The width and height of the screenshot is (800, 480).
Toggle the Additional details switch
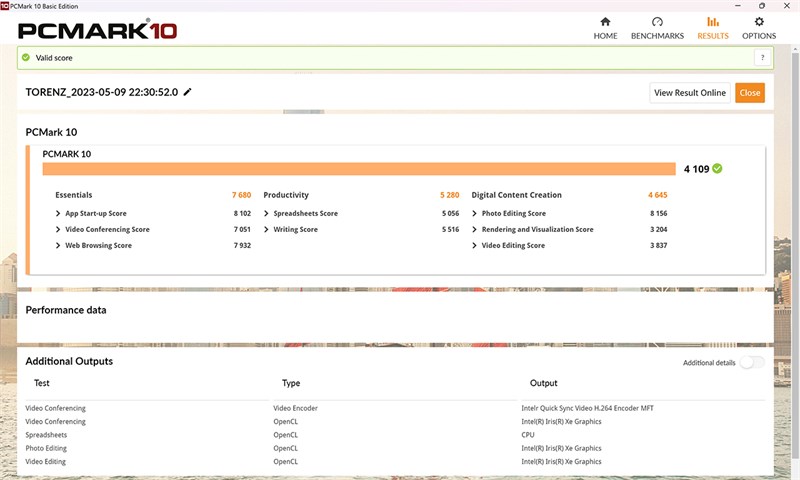752,363
